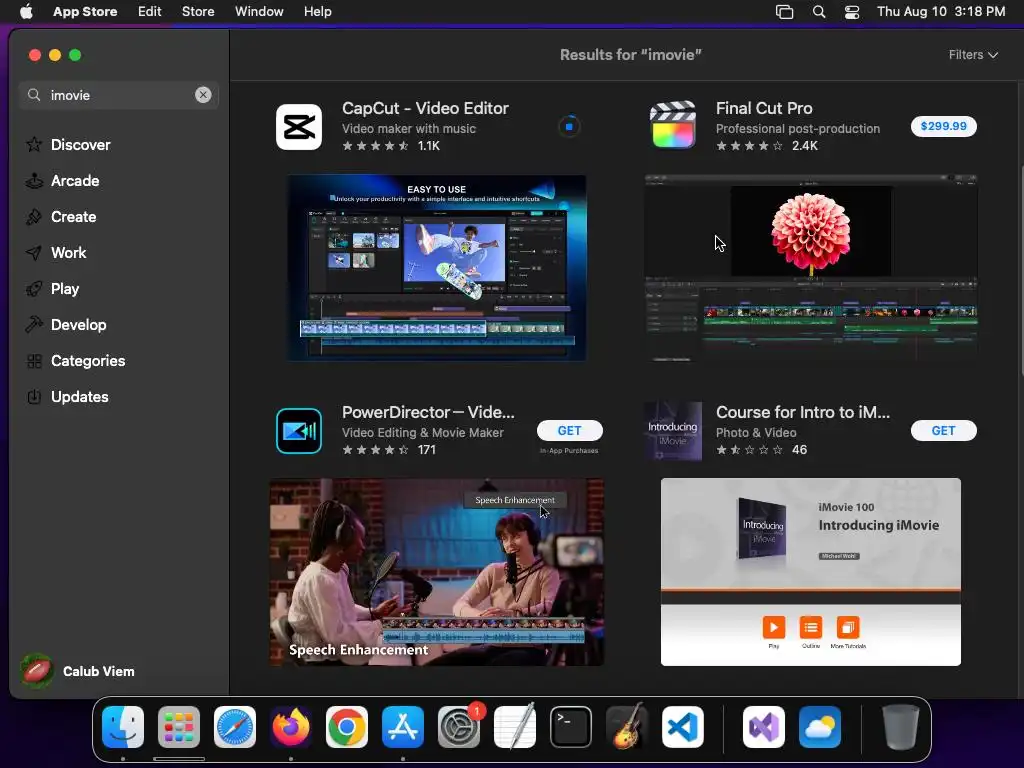The width and height of the screenshot is (1024, 768).
Task: Open Finder from the Dock
Action: click(123, 727)
